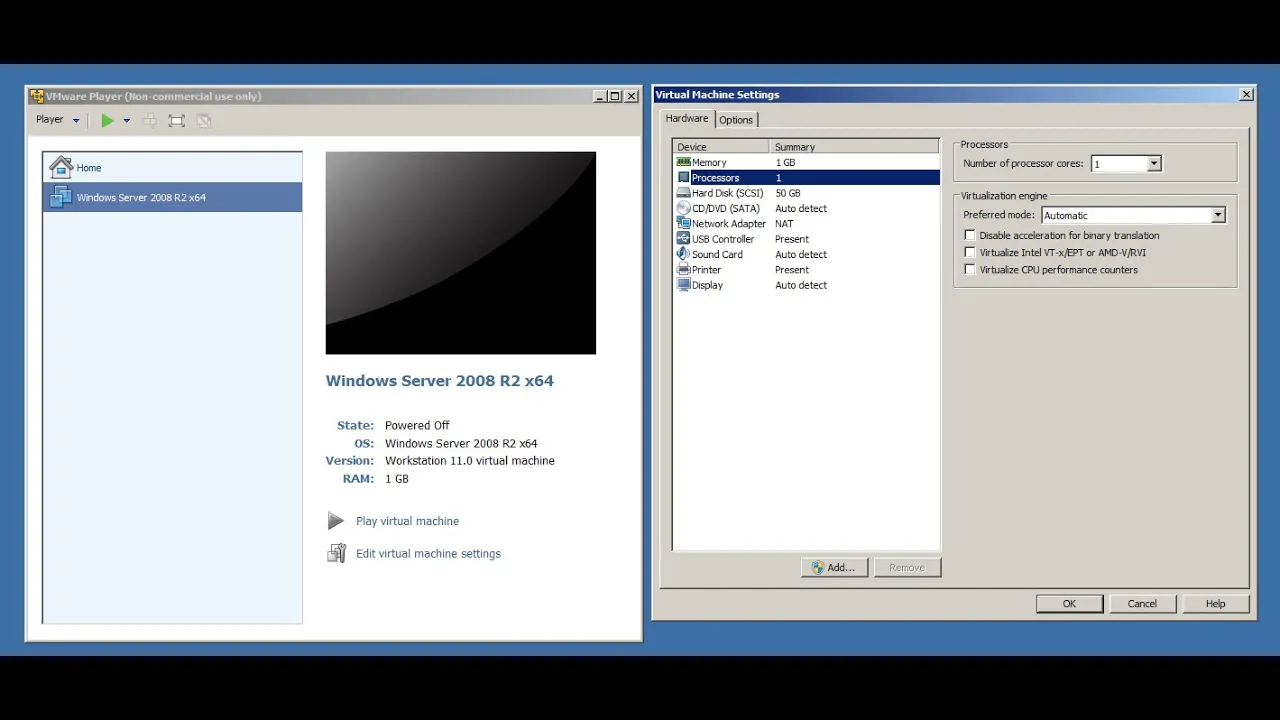The height and width of the screenshot is (720, 1280).
Task: Select the Display row label
Action: 707,285
